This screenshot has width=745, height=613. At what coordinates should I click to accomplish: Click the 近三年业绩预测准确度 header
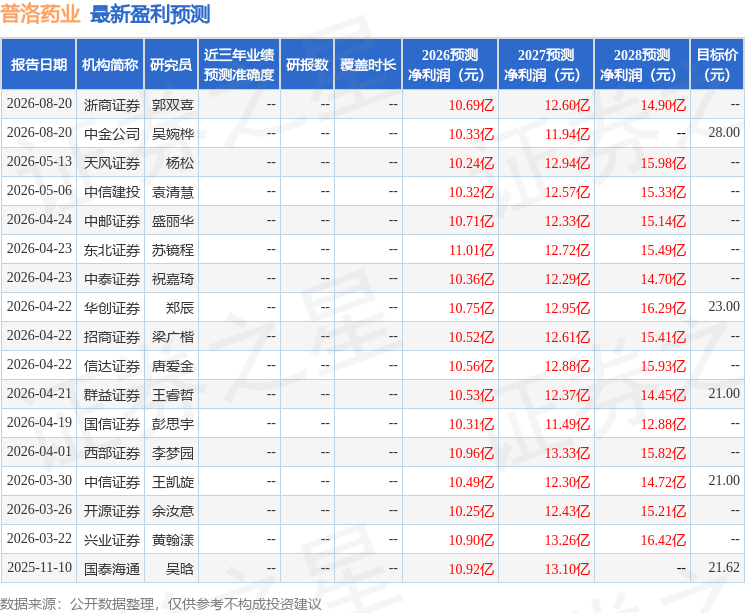[x=239, y=65]
